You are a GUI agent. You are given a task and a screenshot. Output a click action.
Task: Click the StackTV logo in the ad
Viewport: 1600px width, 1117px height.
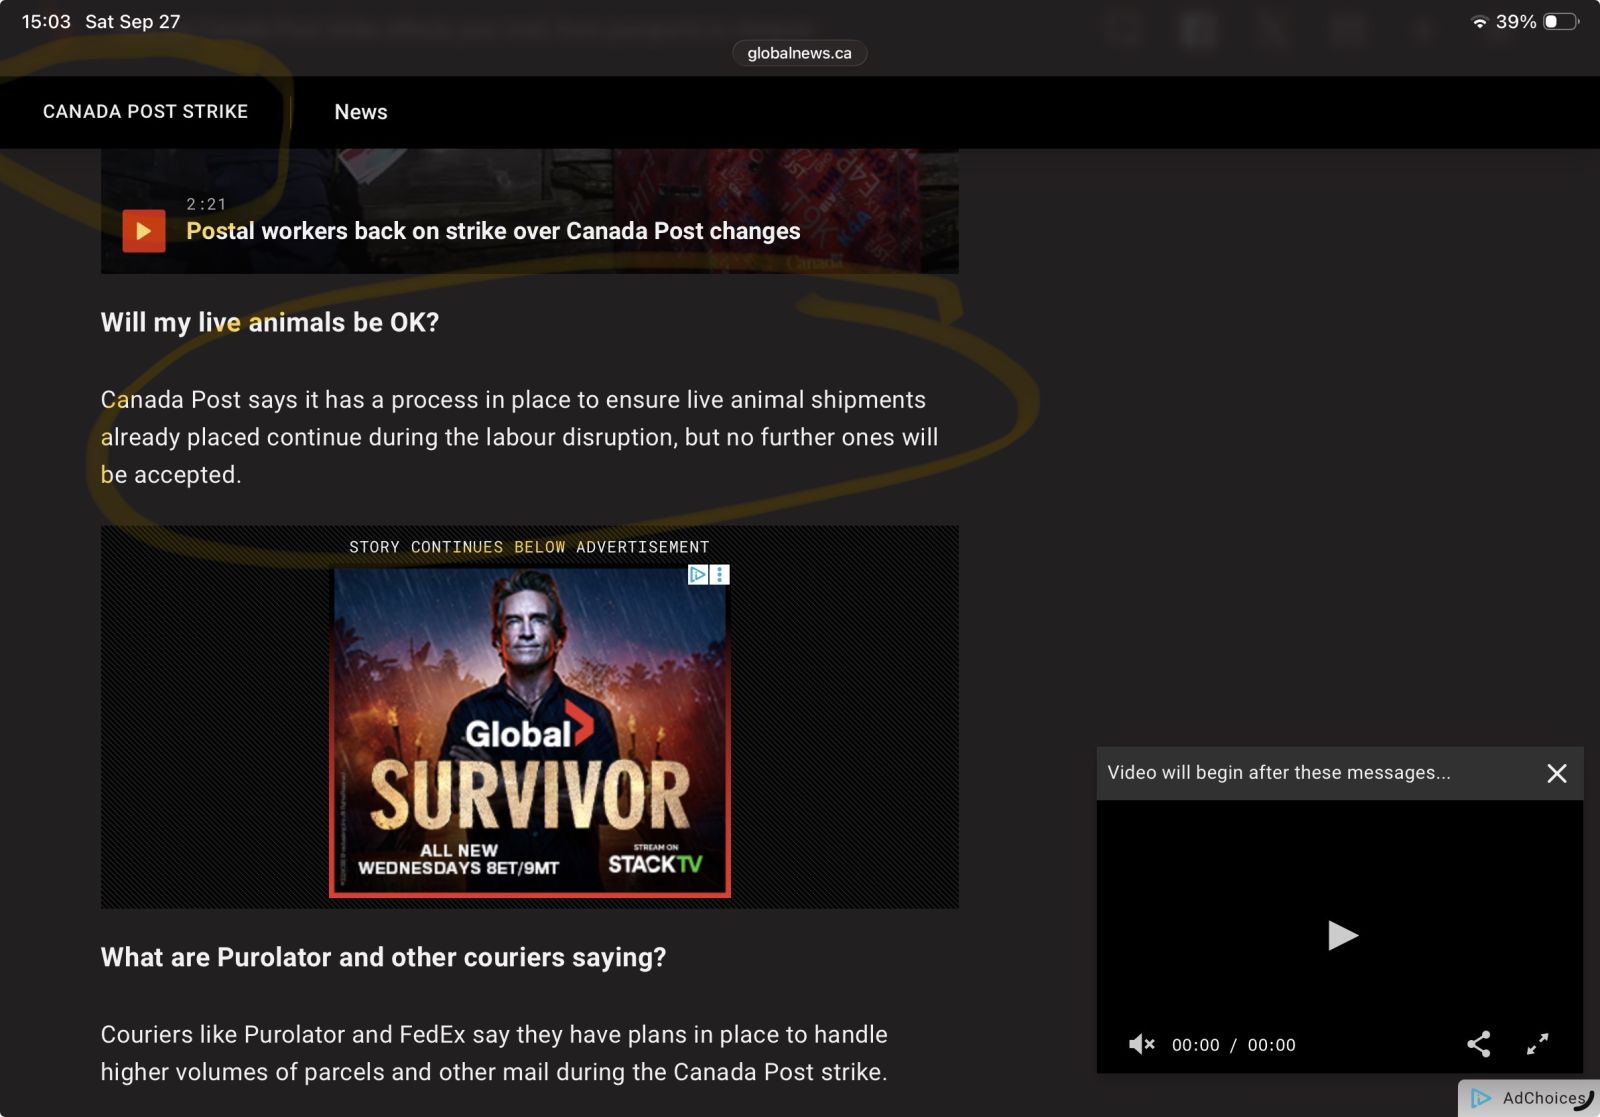point(655,863)
